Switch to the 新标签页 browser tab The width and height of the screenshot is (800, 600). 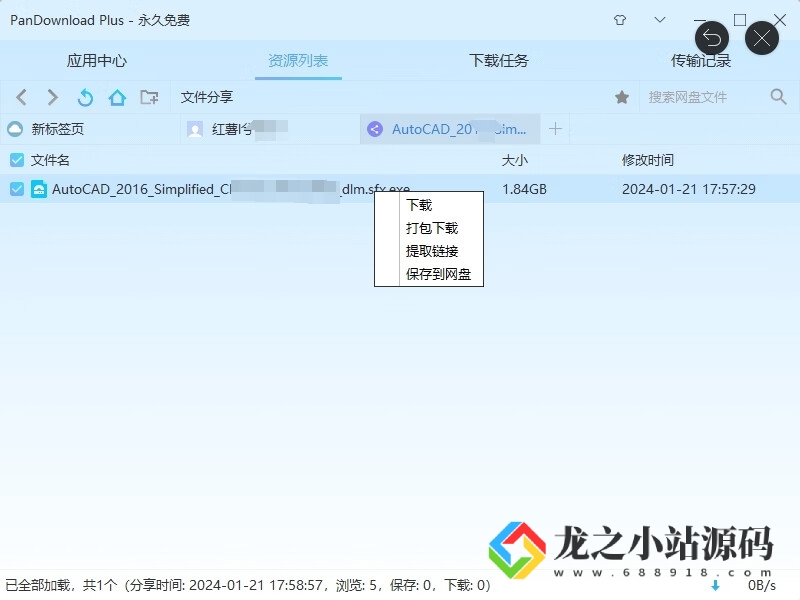[x=90, y=129]
